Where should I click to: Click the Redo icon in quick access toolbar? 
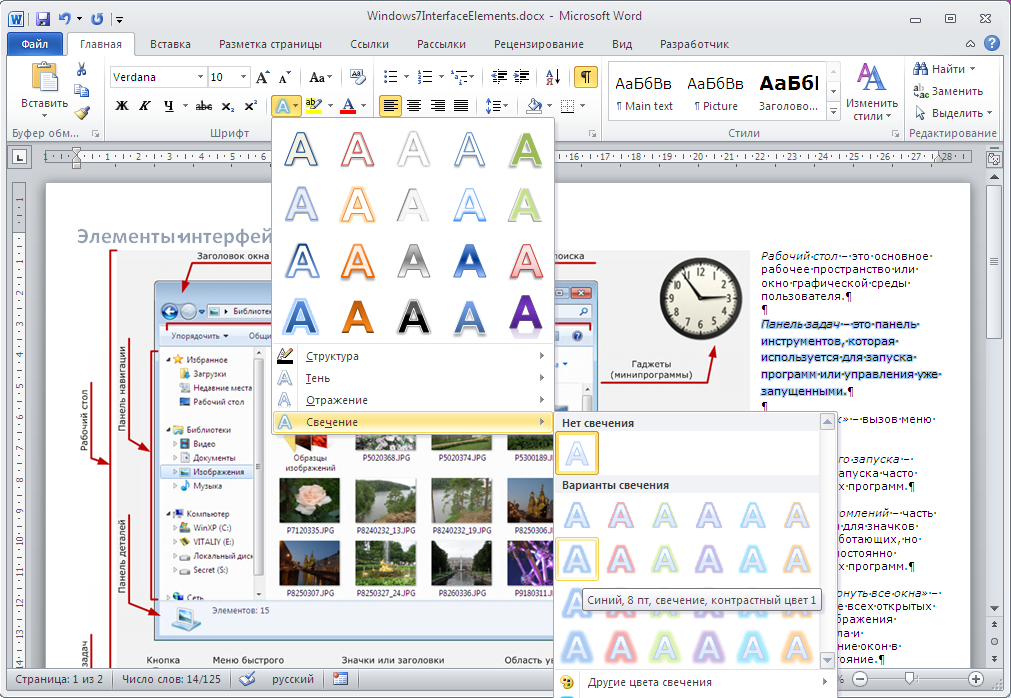pos(97,19)
